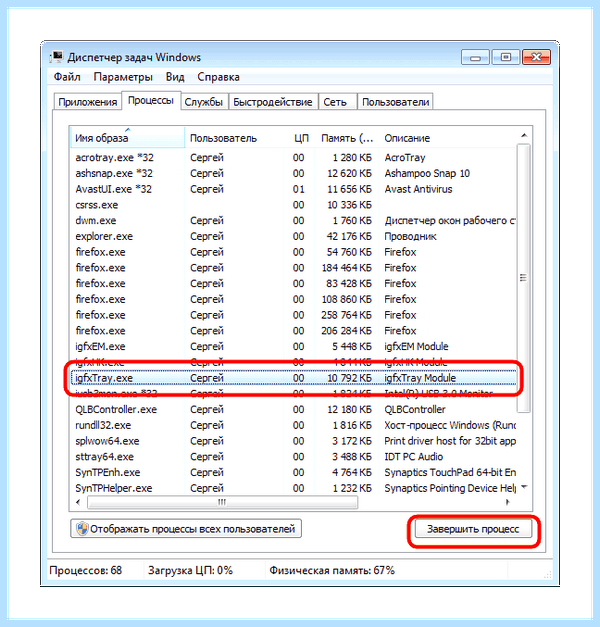Select the acrotray.exe *32 process
The width and height of the screenshot is (600, 627).
pos(293,158)
